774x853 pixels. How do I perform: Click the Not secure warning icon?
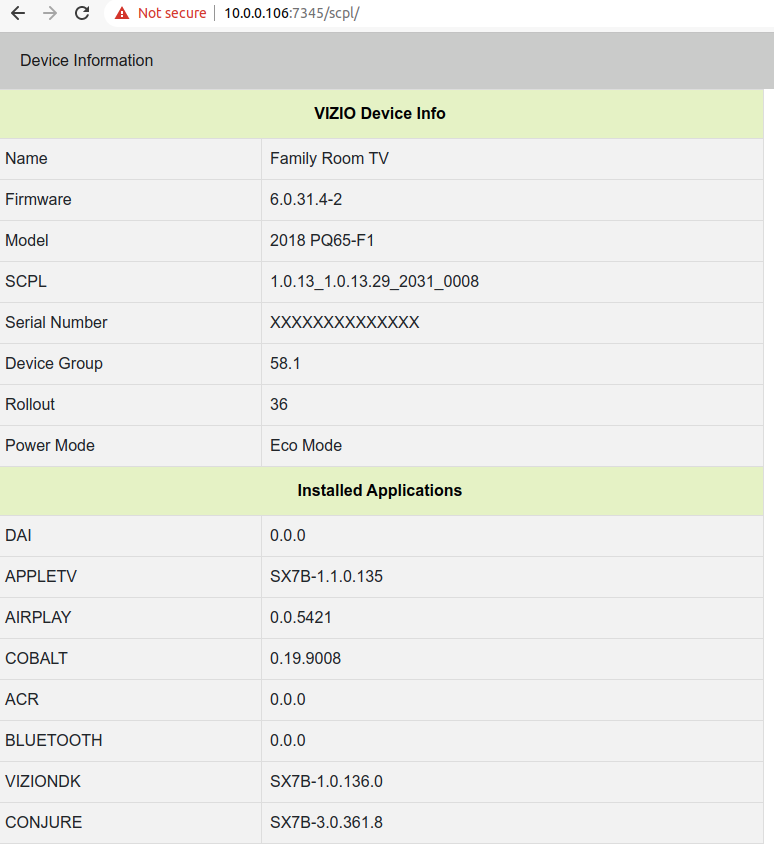pyautogui.click(x=122, y=13)
